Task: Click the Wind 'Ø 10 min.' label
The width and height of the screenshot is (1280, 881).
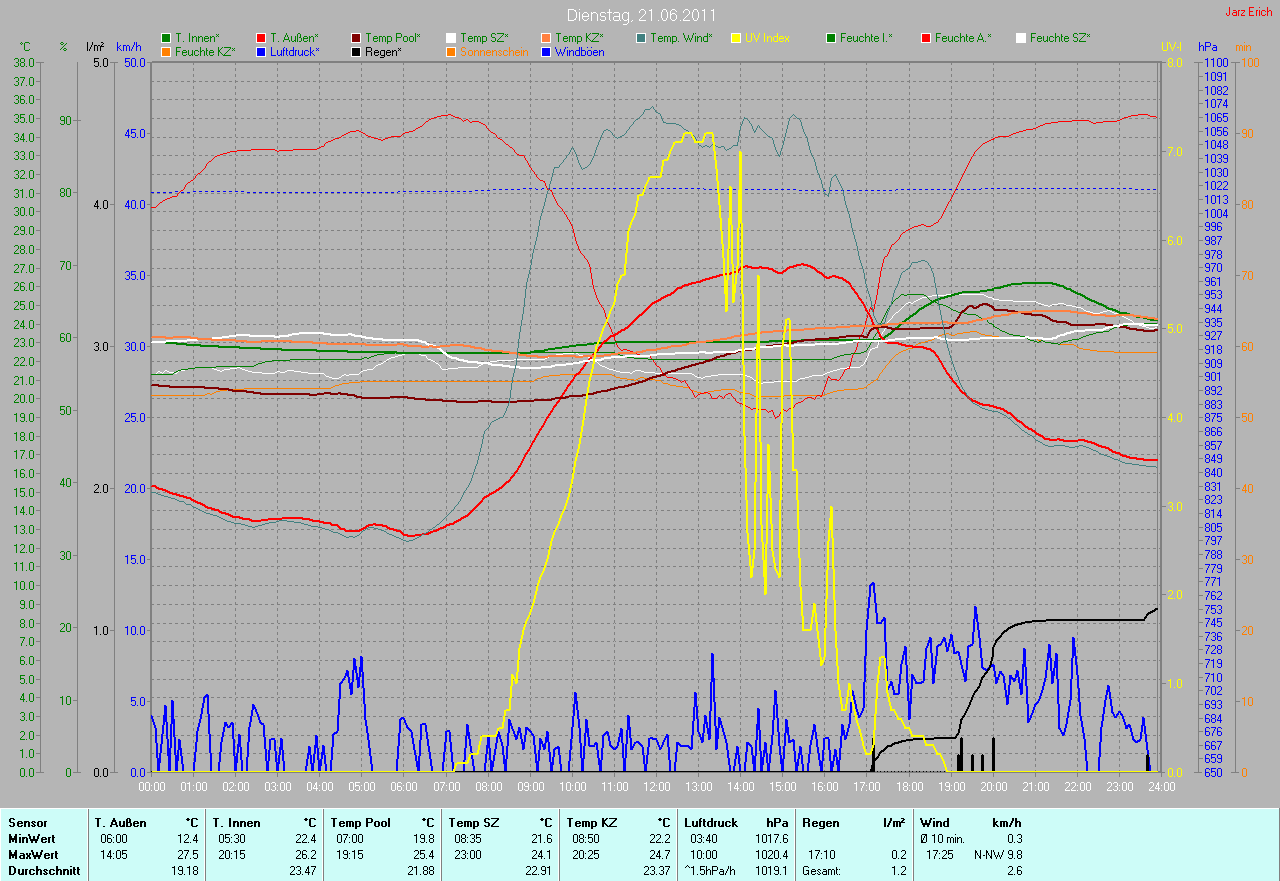Action: (x=943, y=839)
